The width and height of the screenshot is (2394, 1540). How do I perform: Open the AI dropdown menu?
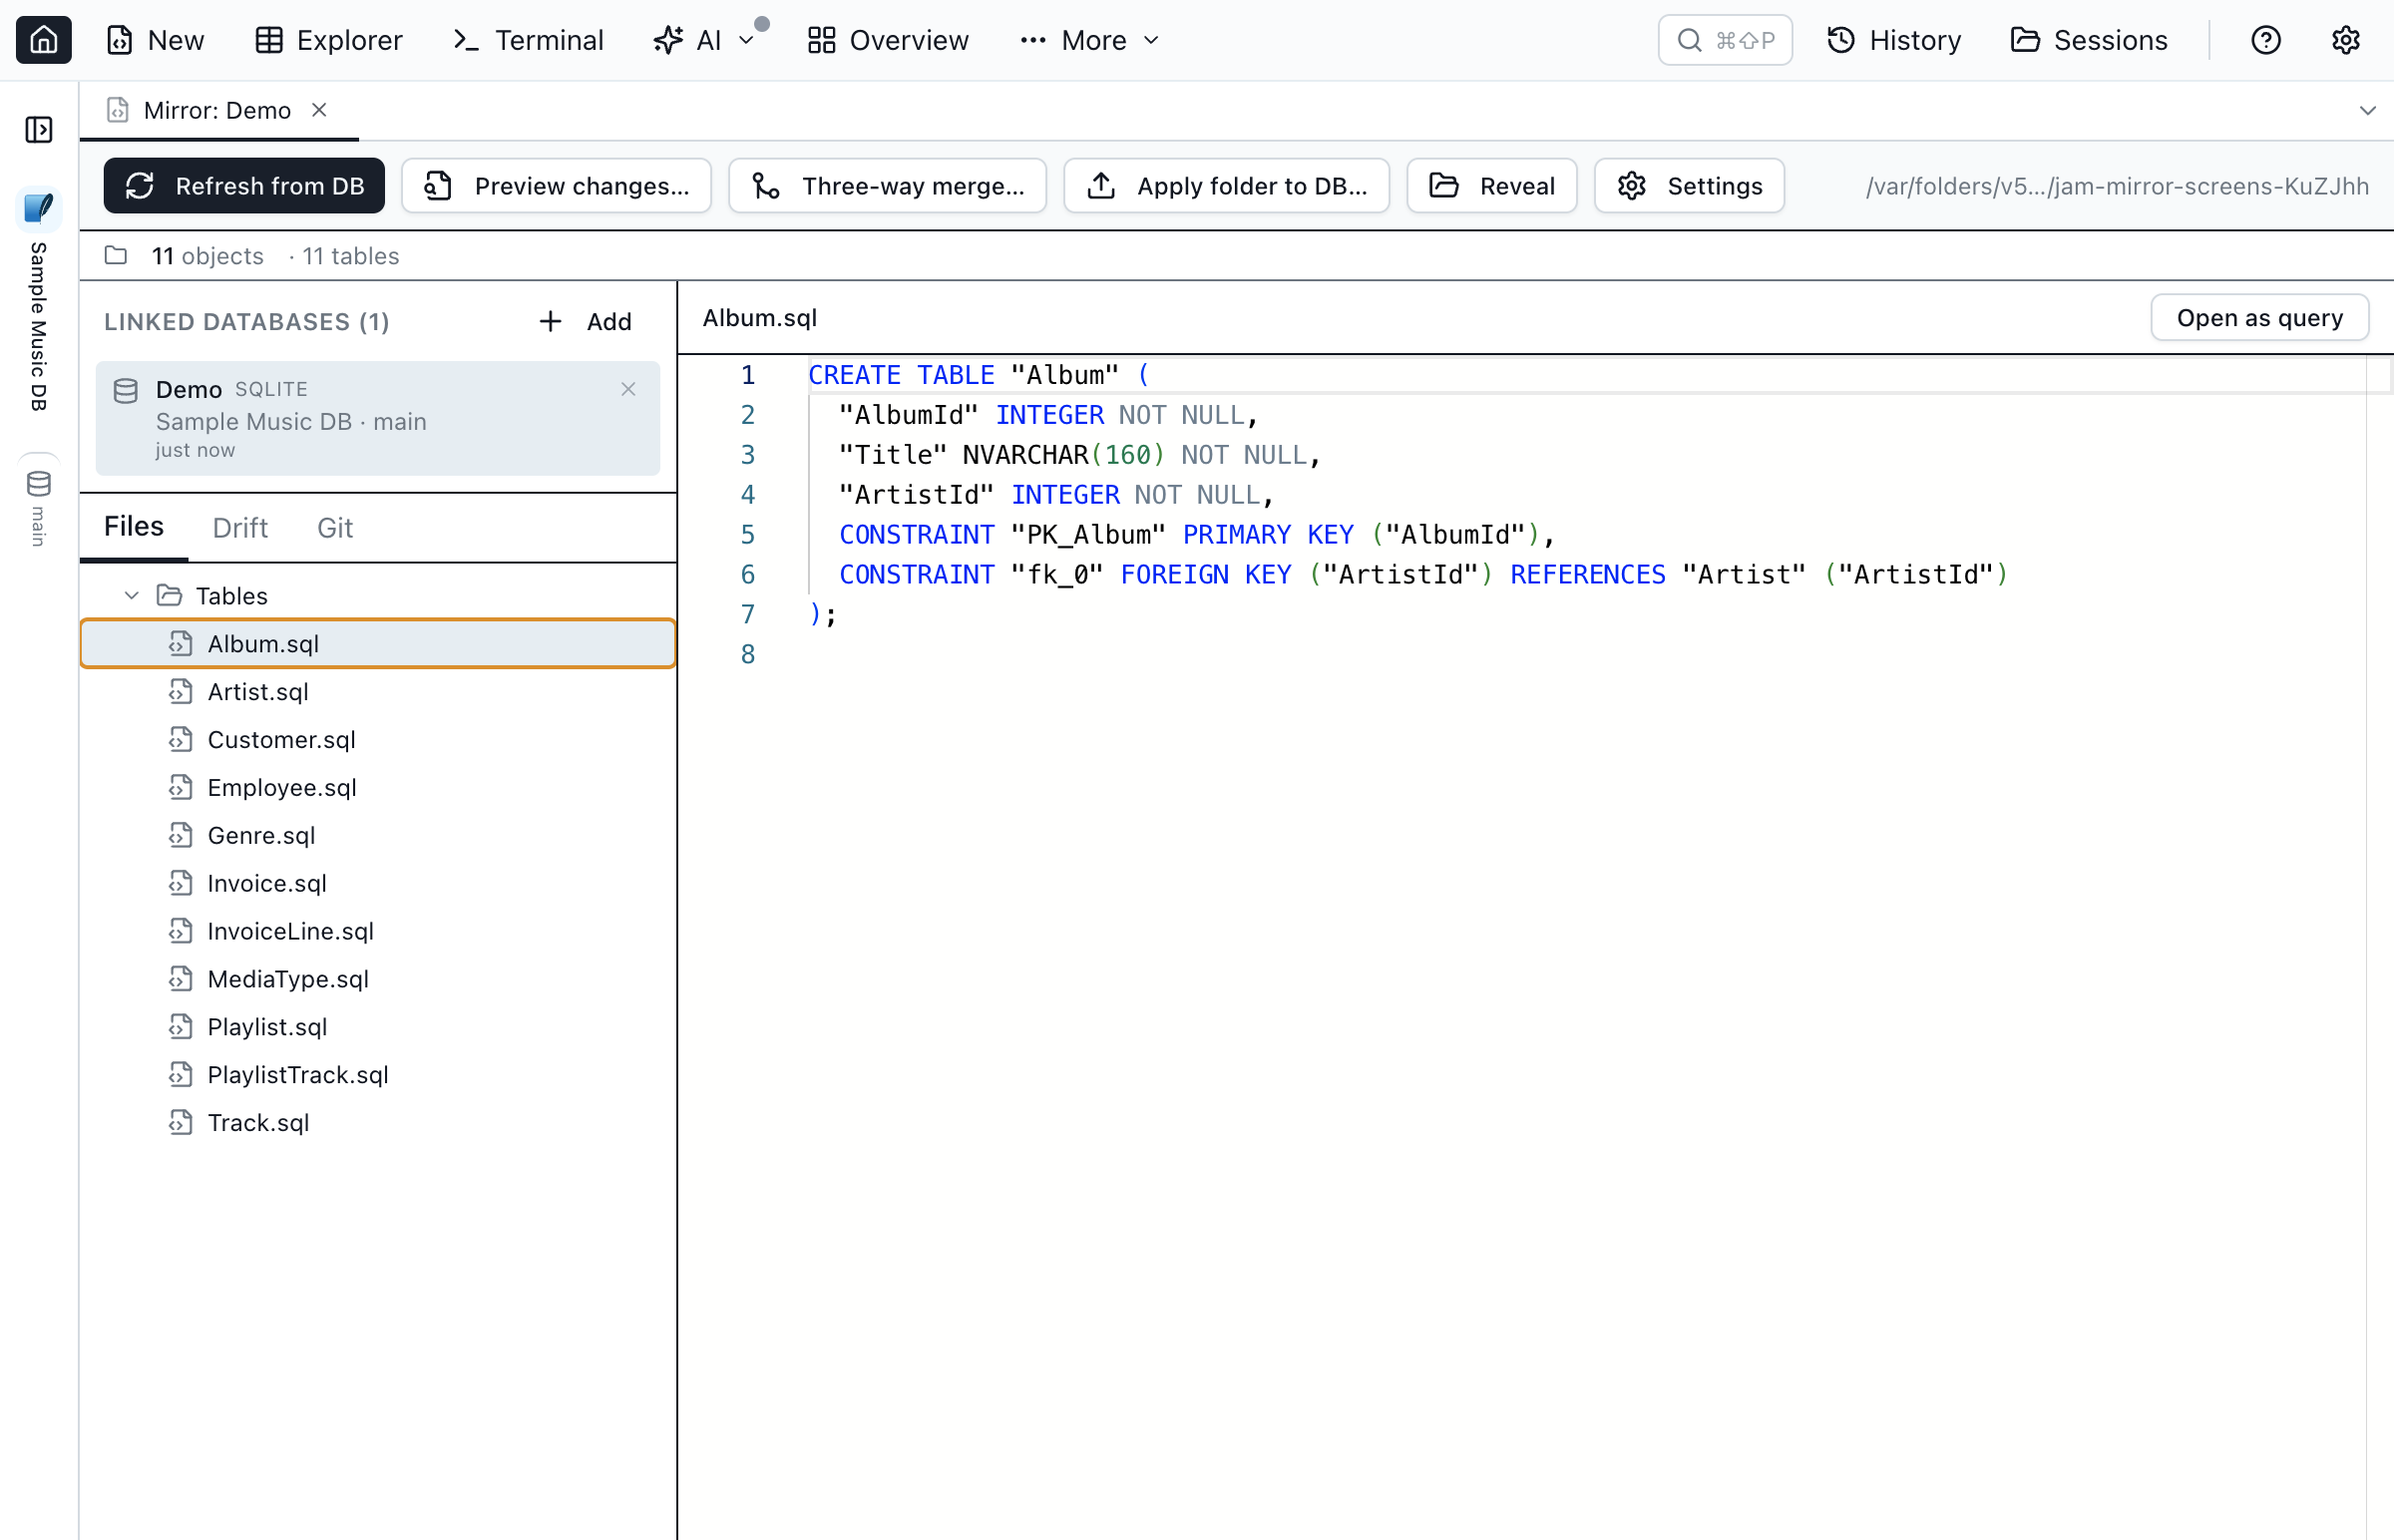tap(703, 40)
